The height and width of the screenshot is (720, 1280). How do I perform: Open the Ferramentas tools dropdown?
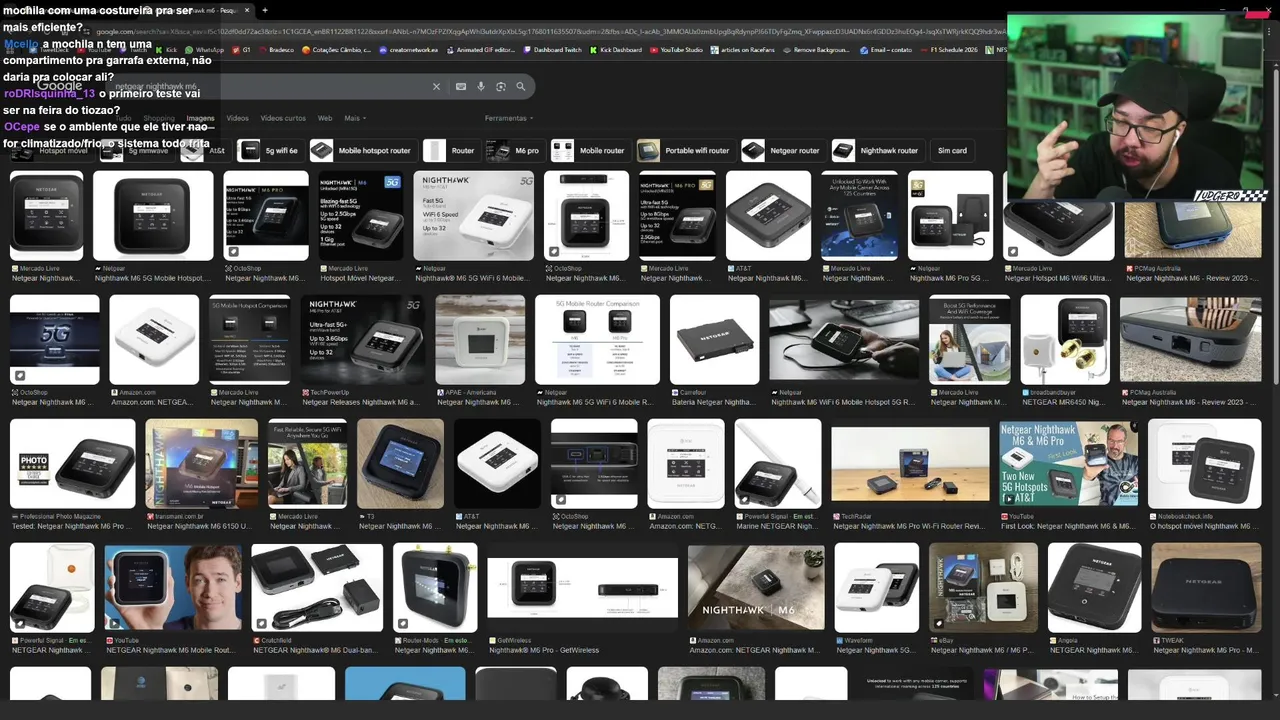click(508, 118)
